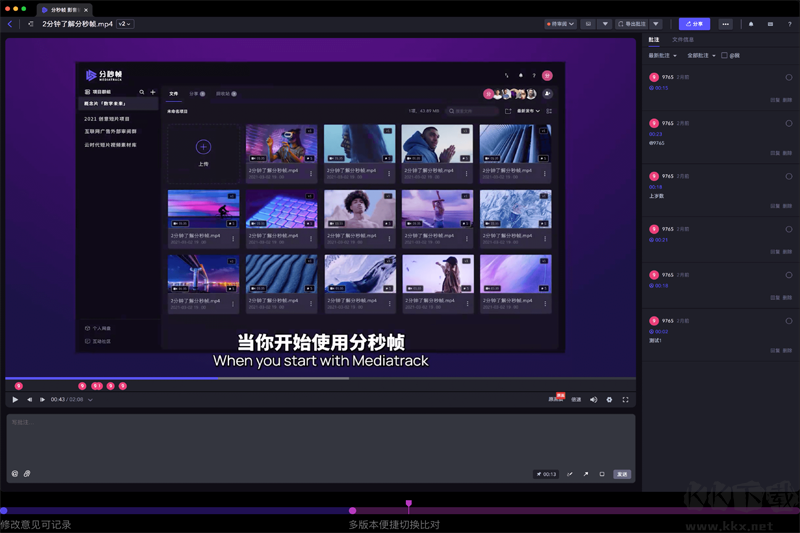
Task: Click the purple dot above 修改意见可记录
Action: (4, 511)
